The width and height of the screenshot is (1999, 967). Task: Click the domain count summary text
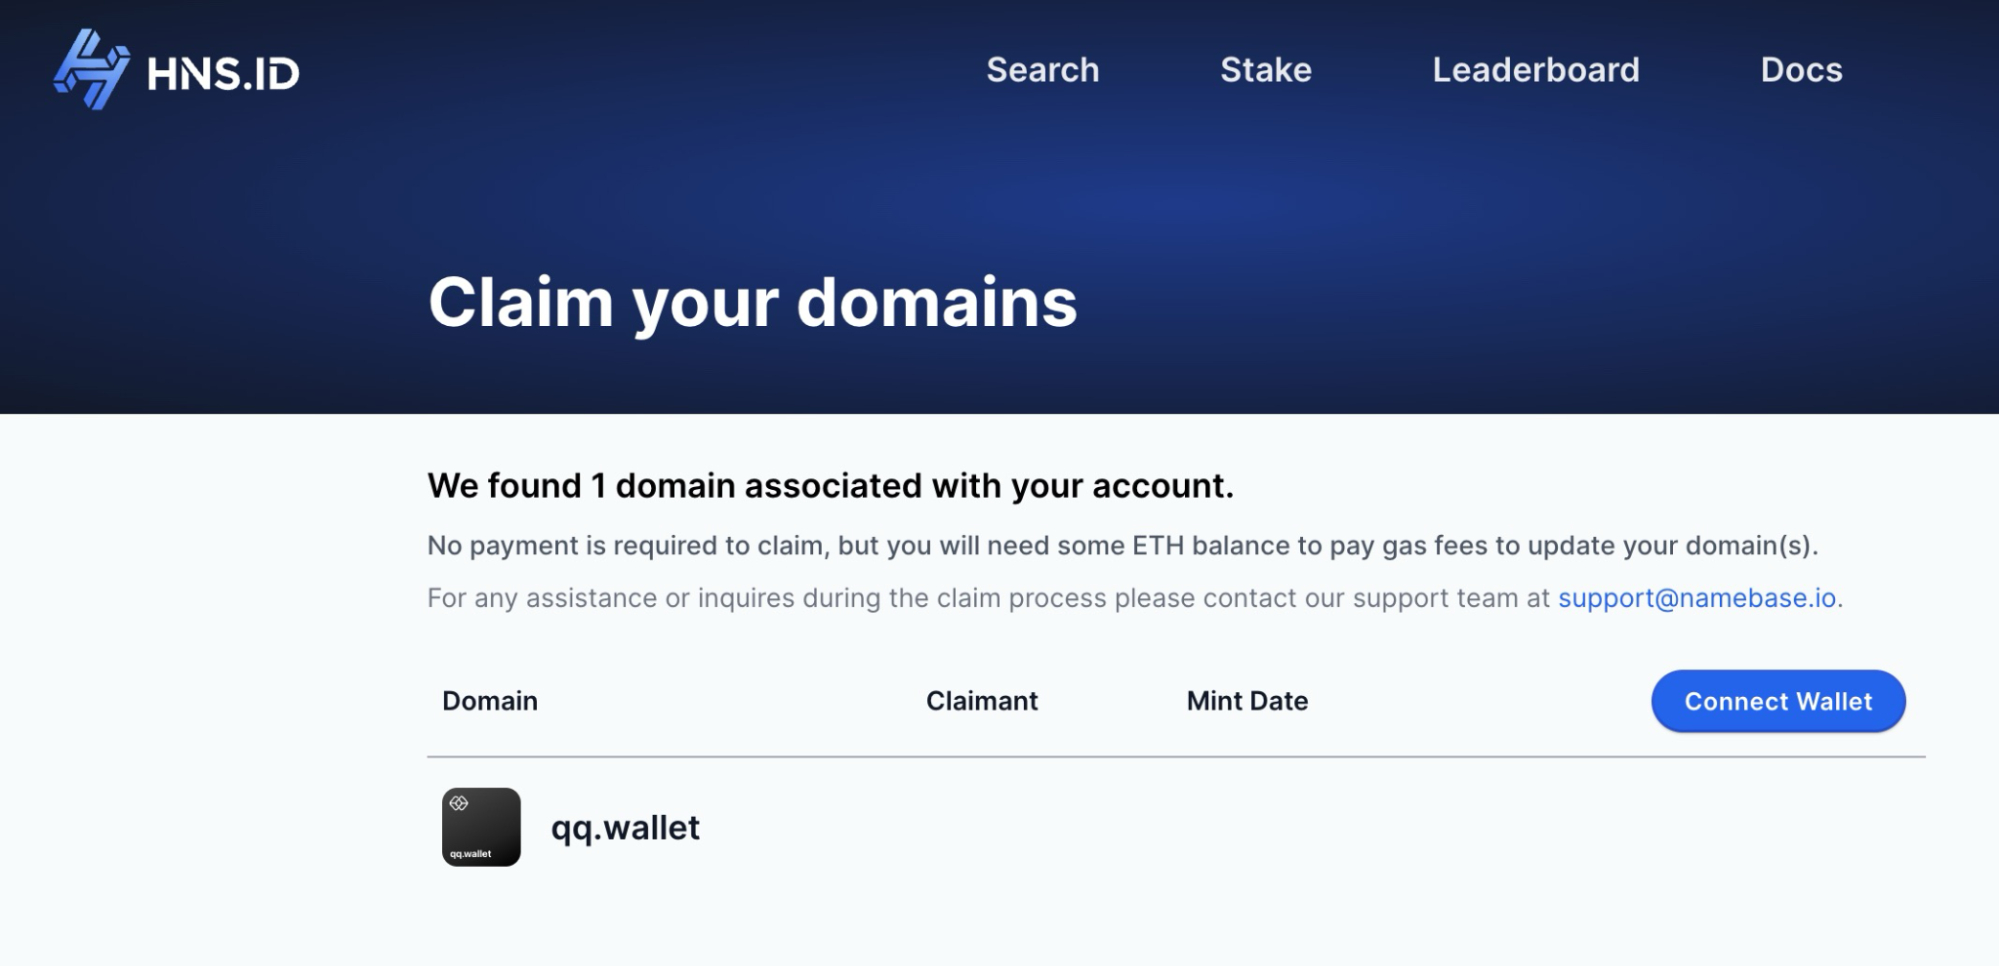[x=831, y=486]
